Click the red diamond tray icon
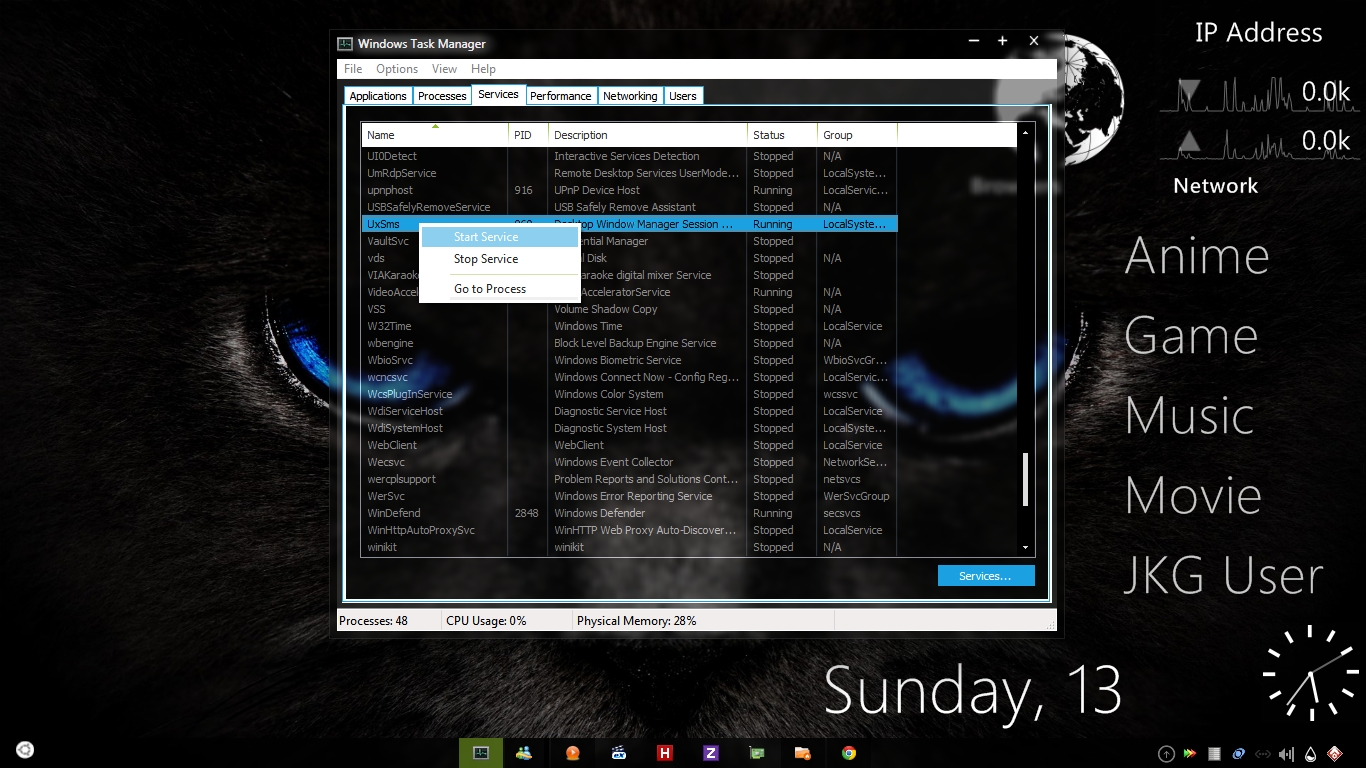This screenshot has width=1366, height=768. [1334, 754]
